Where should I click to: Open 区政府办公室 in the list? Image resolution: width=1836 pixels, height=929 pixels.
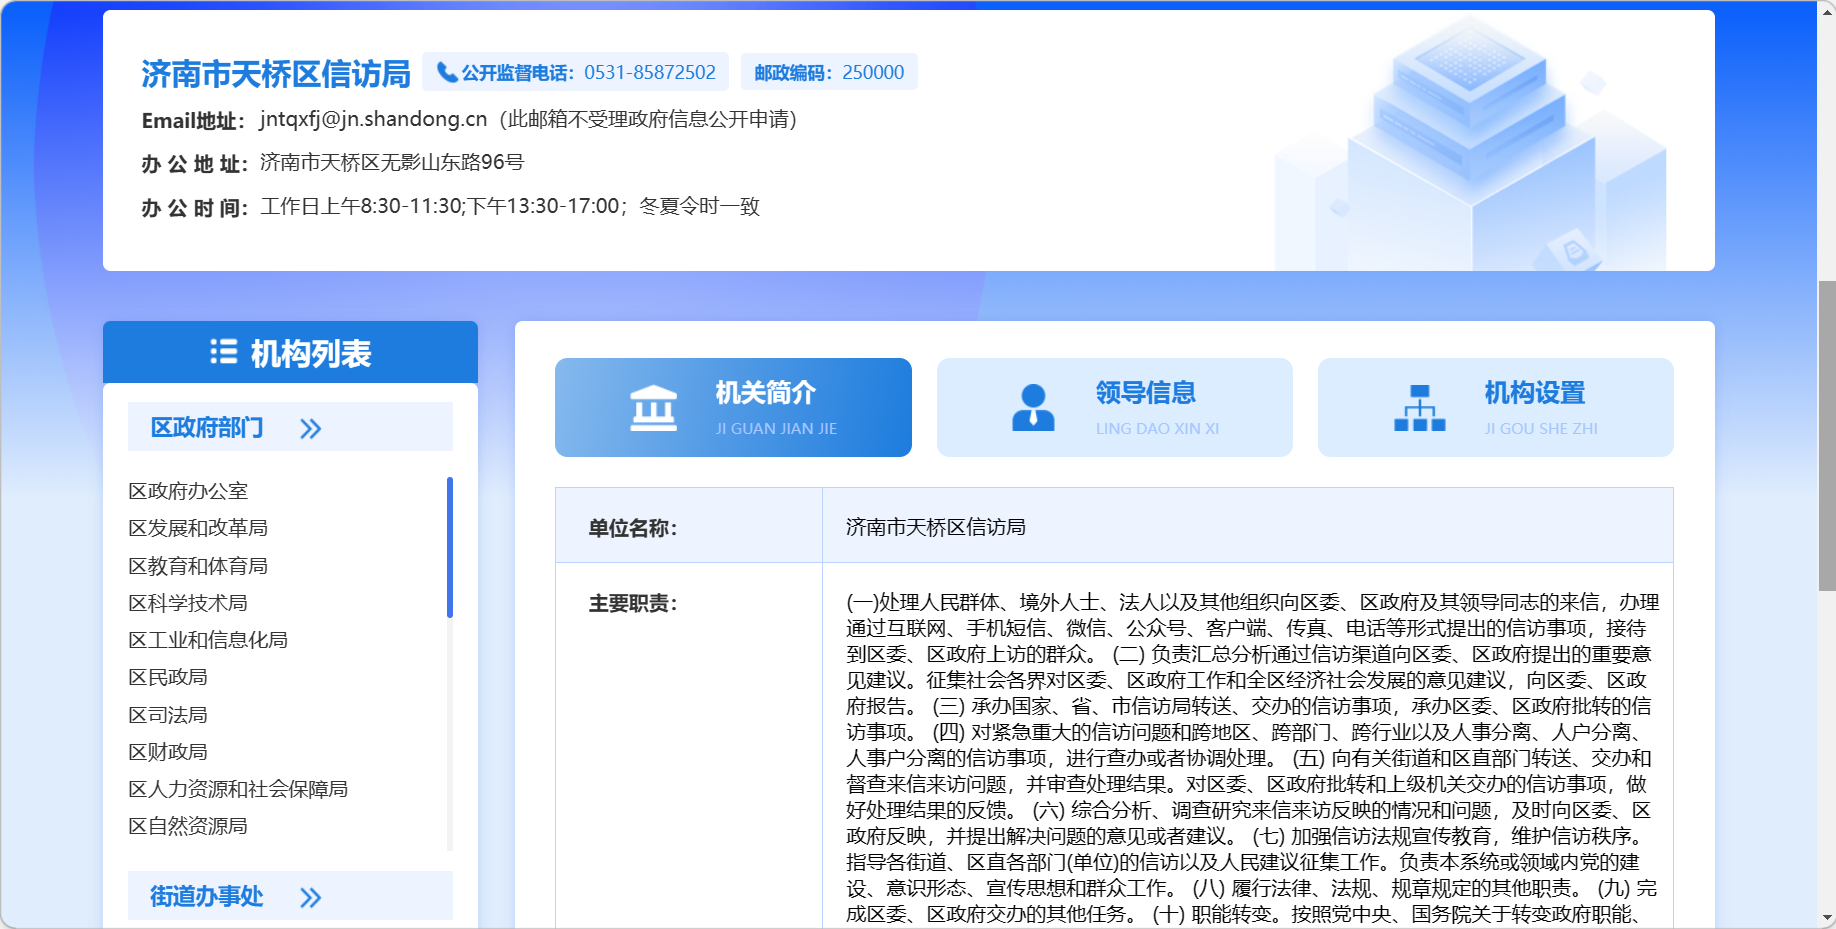pos(188,491)
